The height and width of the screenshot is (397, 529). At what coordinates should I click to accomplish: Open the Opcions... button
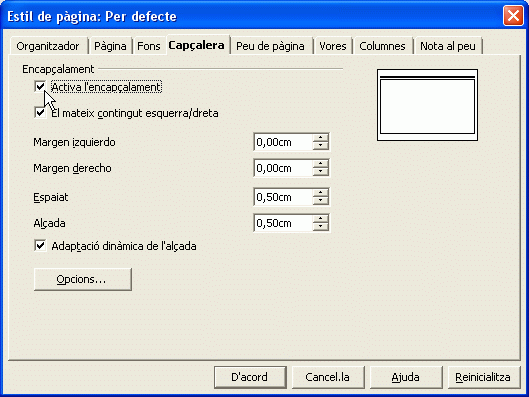pyautogui.click(x=83, y=279)
